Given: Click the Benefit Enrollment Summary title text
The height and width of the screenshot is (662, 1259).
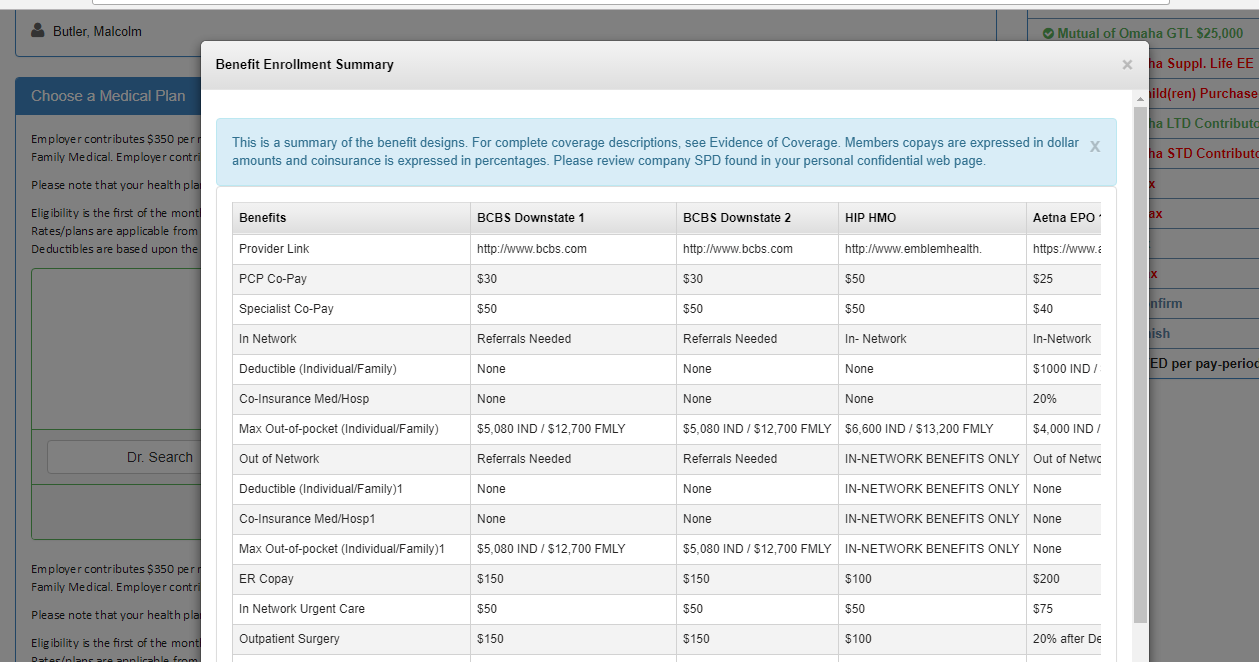Looking at the screenshot, I should pyautogui.click(x=305, y=65).
